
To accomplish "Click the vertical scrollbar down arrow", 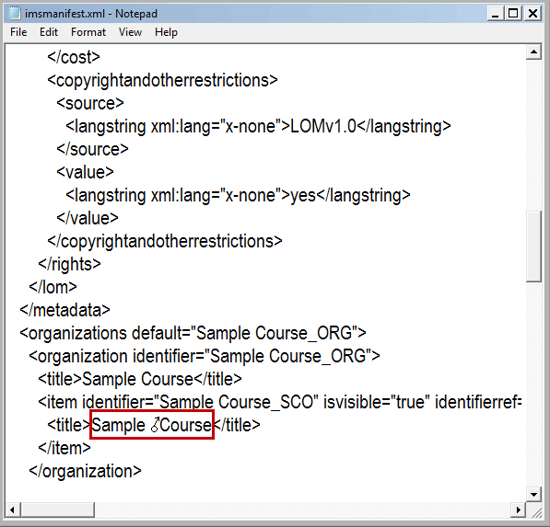I will coord(534,494).
